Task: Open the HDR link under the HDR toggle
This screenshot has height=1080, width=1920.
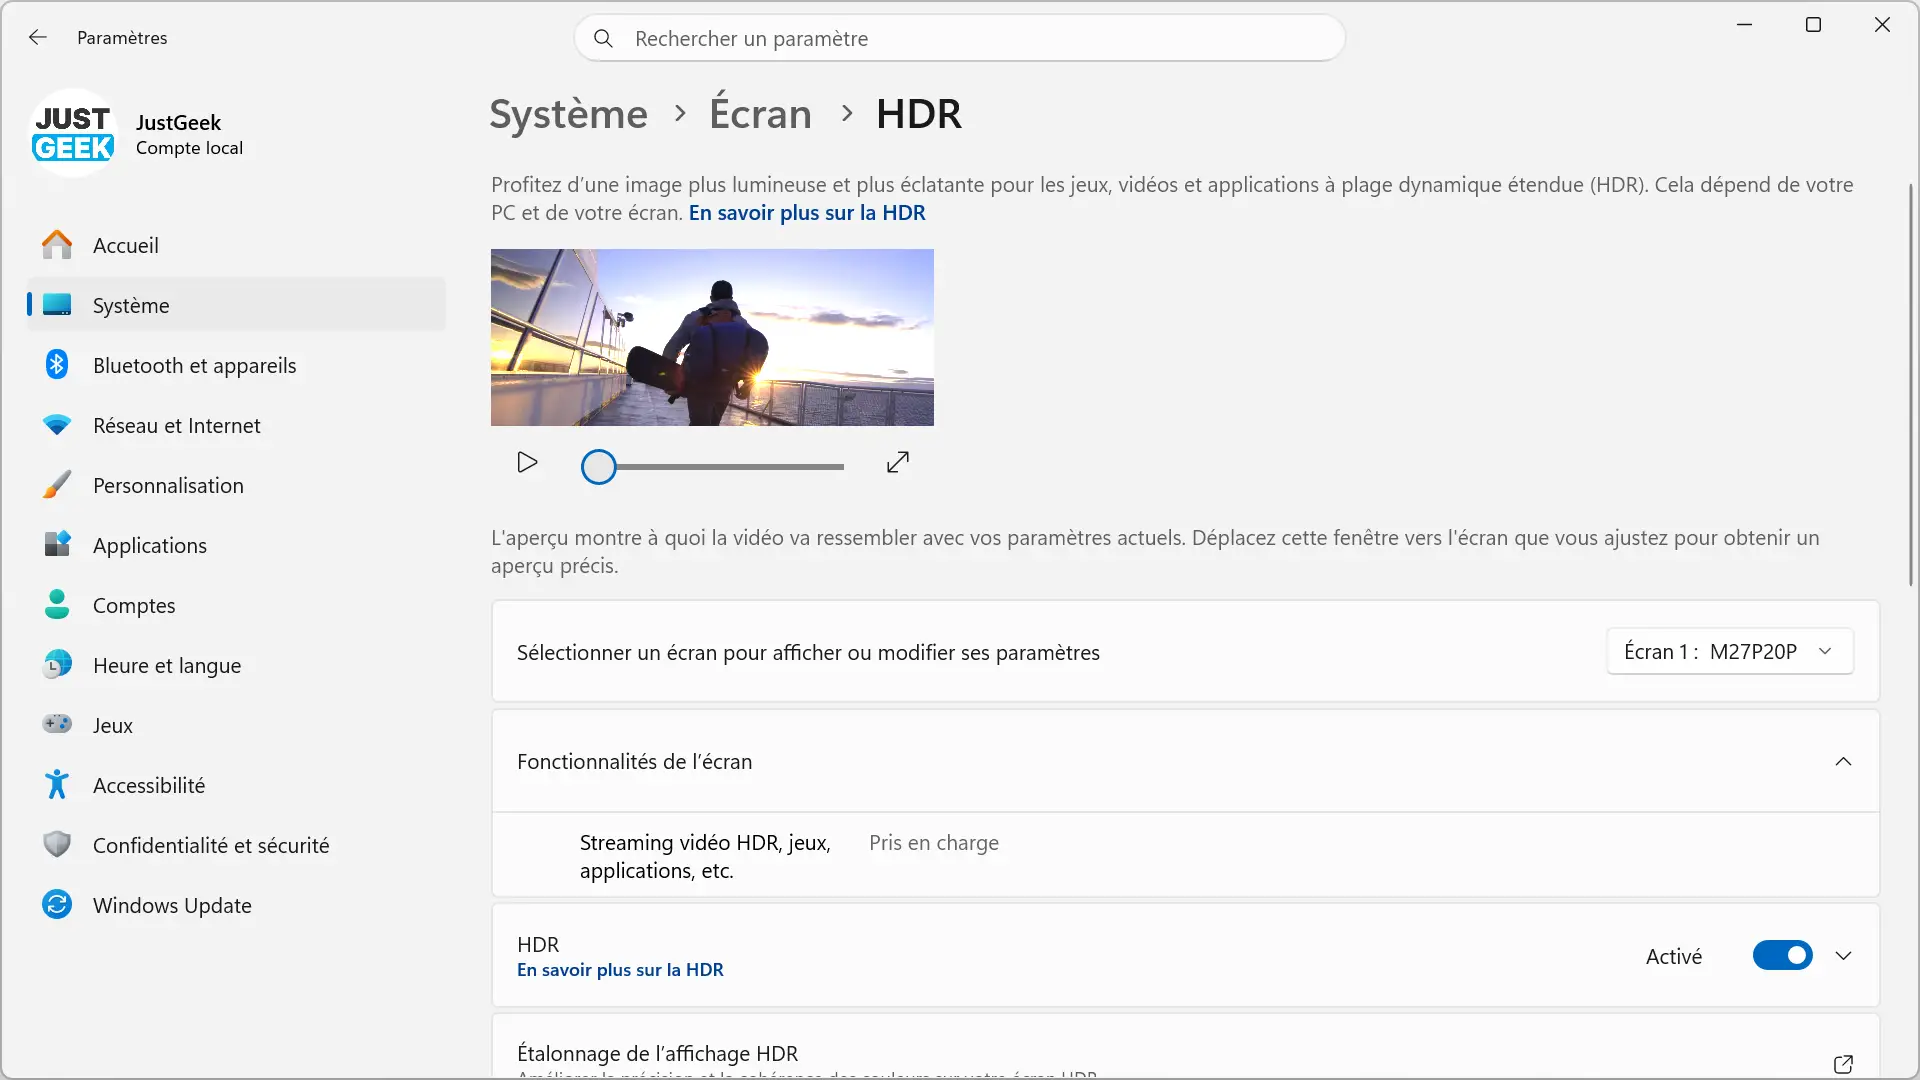Action: click(620, 970)
